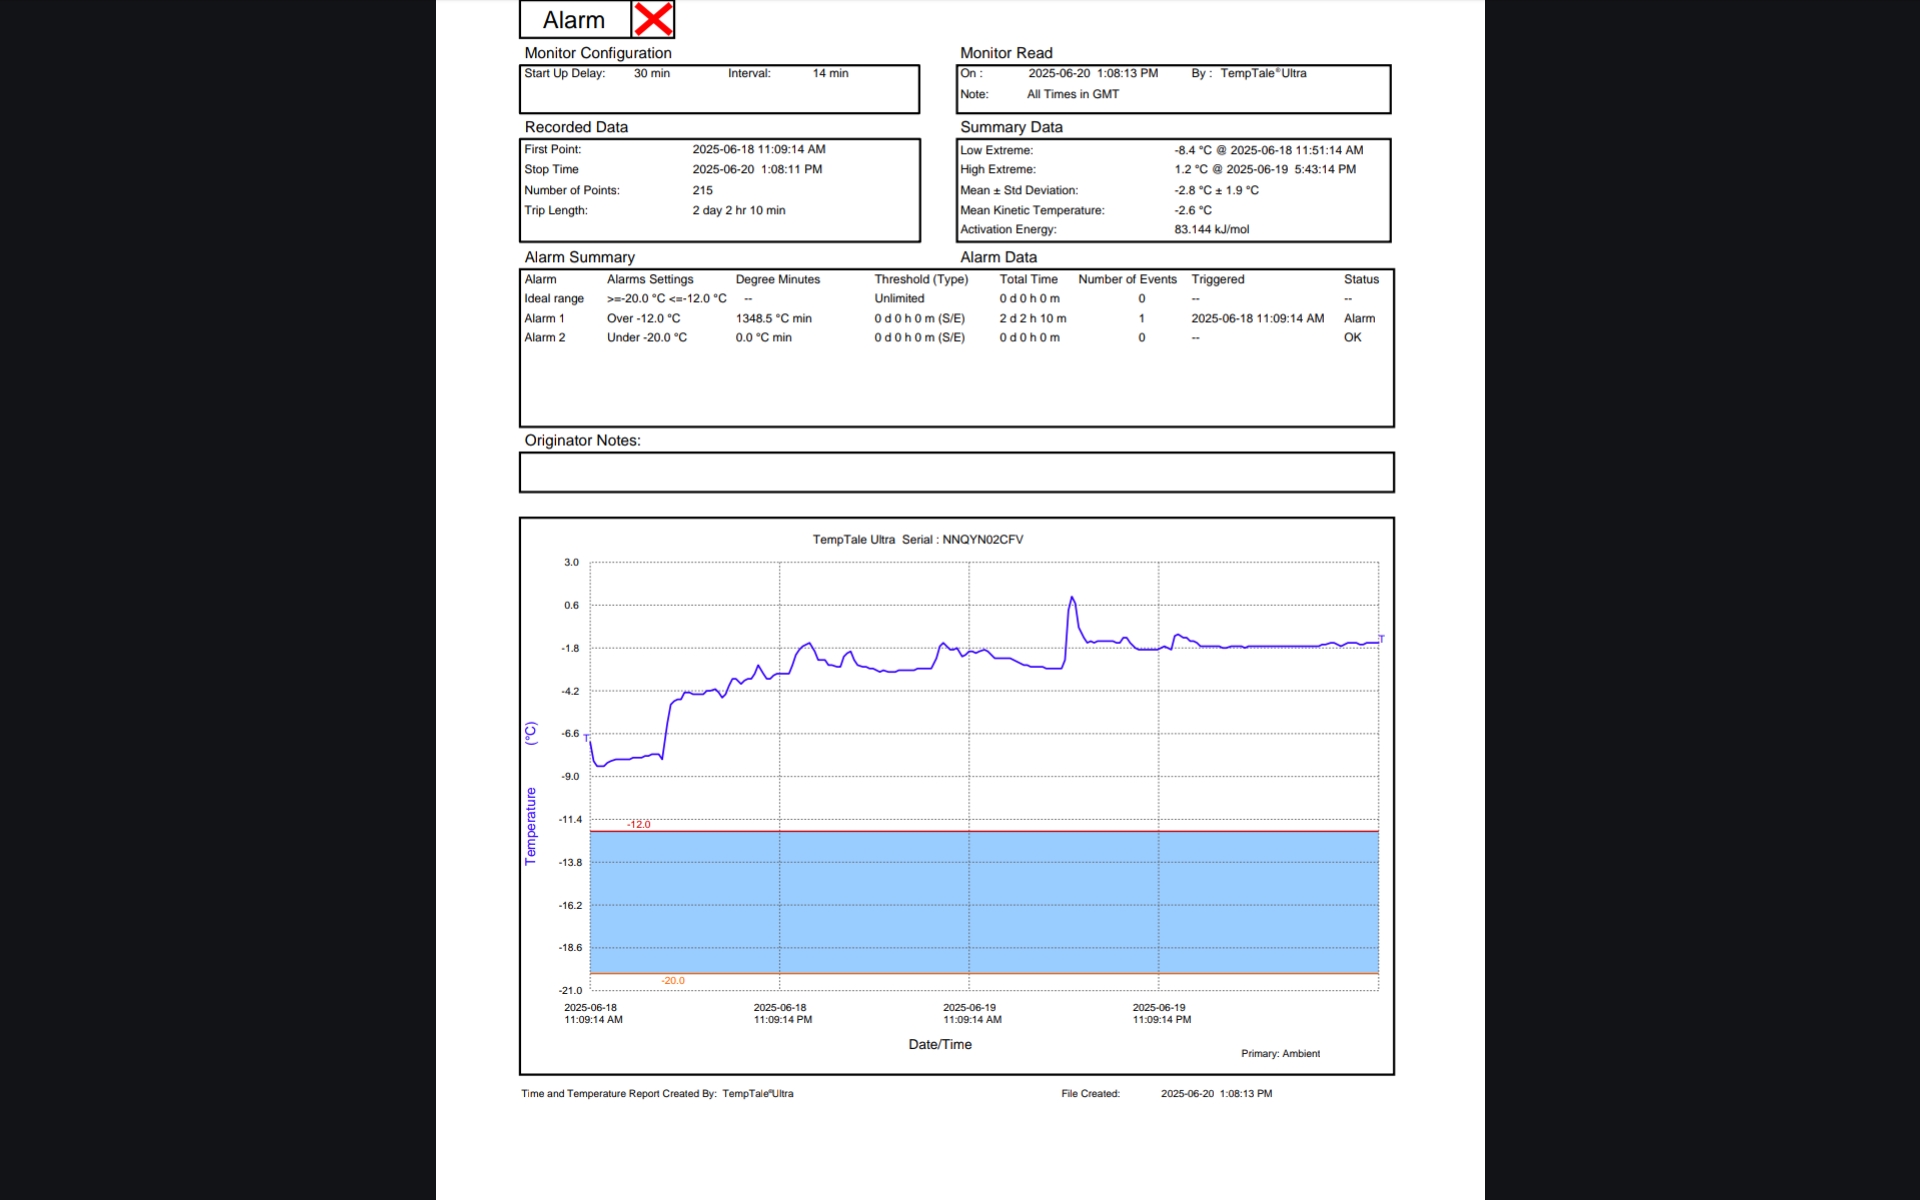
Task: Click Mean Kinetic Temperature value '-2.6 °C'
Action: 1192,210
